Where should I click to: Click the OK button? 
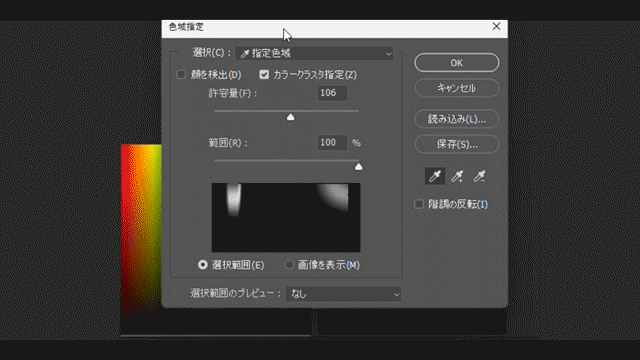[x=457, y=63]
